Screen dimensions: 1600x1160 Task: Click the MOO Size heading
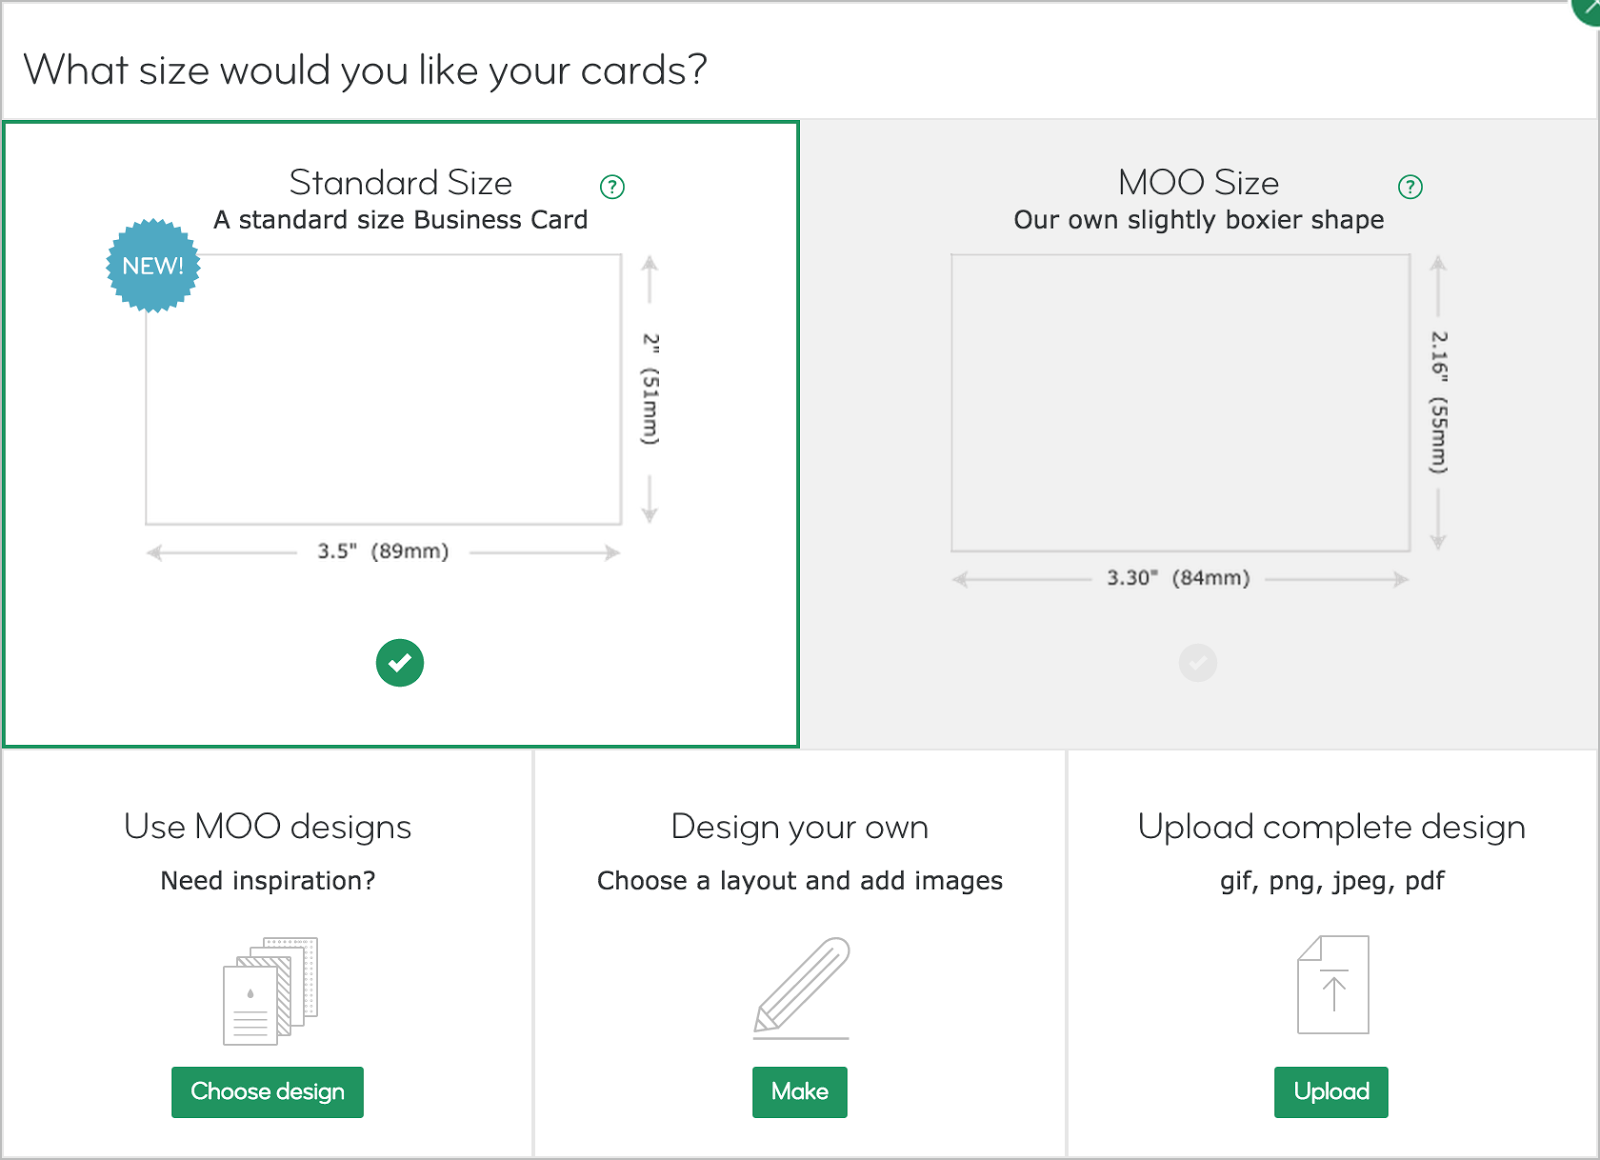coord(1197,183)
